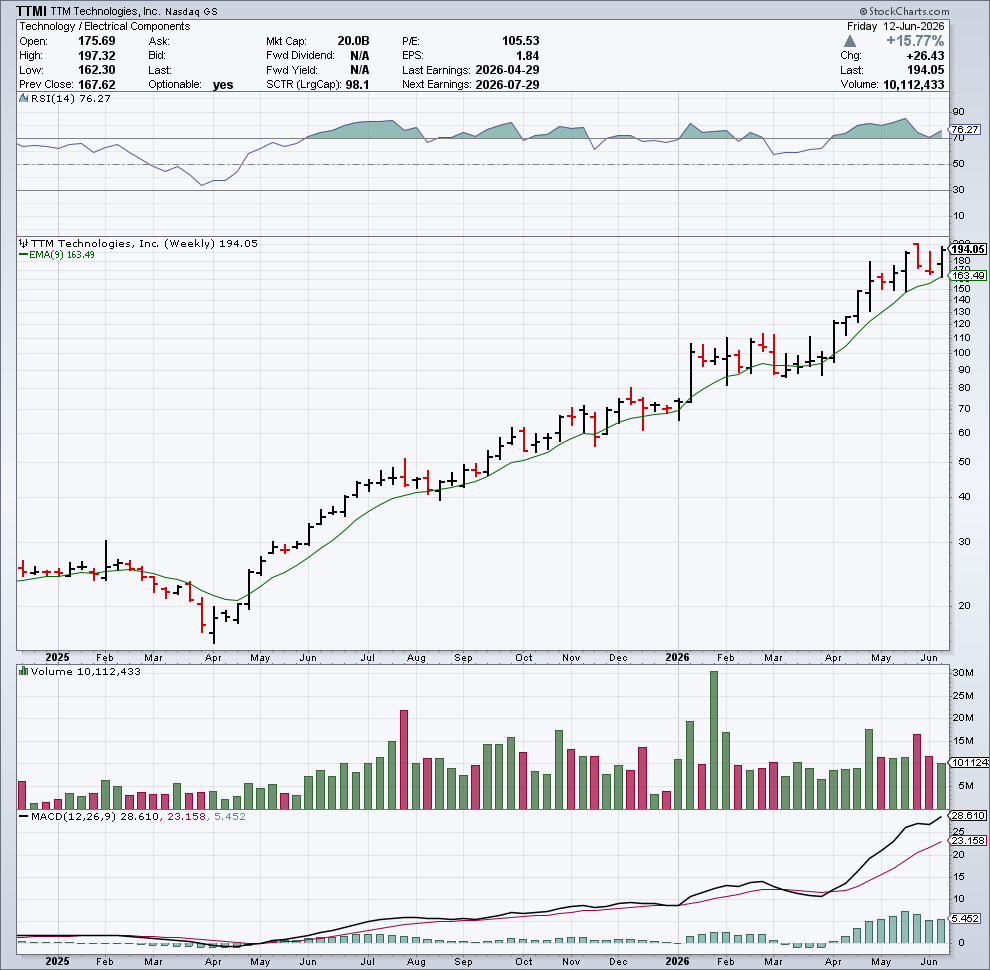Click the SCTR (LrgCap) value 98.1
Image resolution: width=990 pixels, height=970 pixels.
357,85
